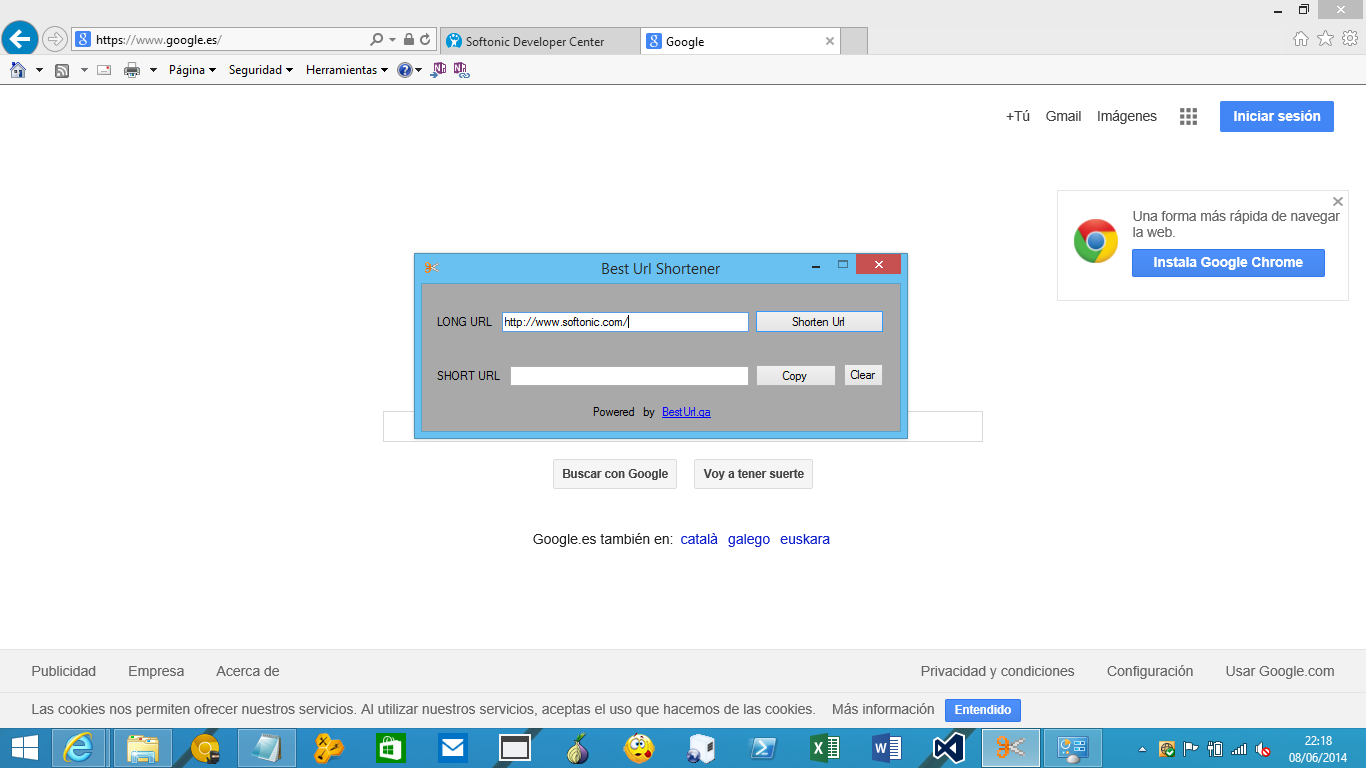1366x768 pixels.
Task: Open Excel from the Windows taskbar
Action: point(825,748)
